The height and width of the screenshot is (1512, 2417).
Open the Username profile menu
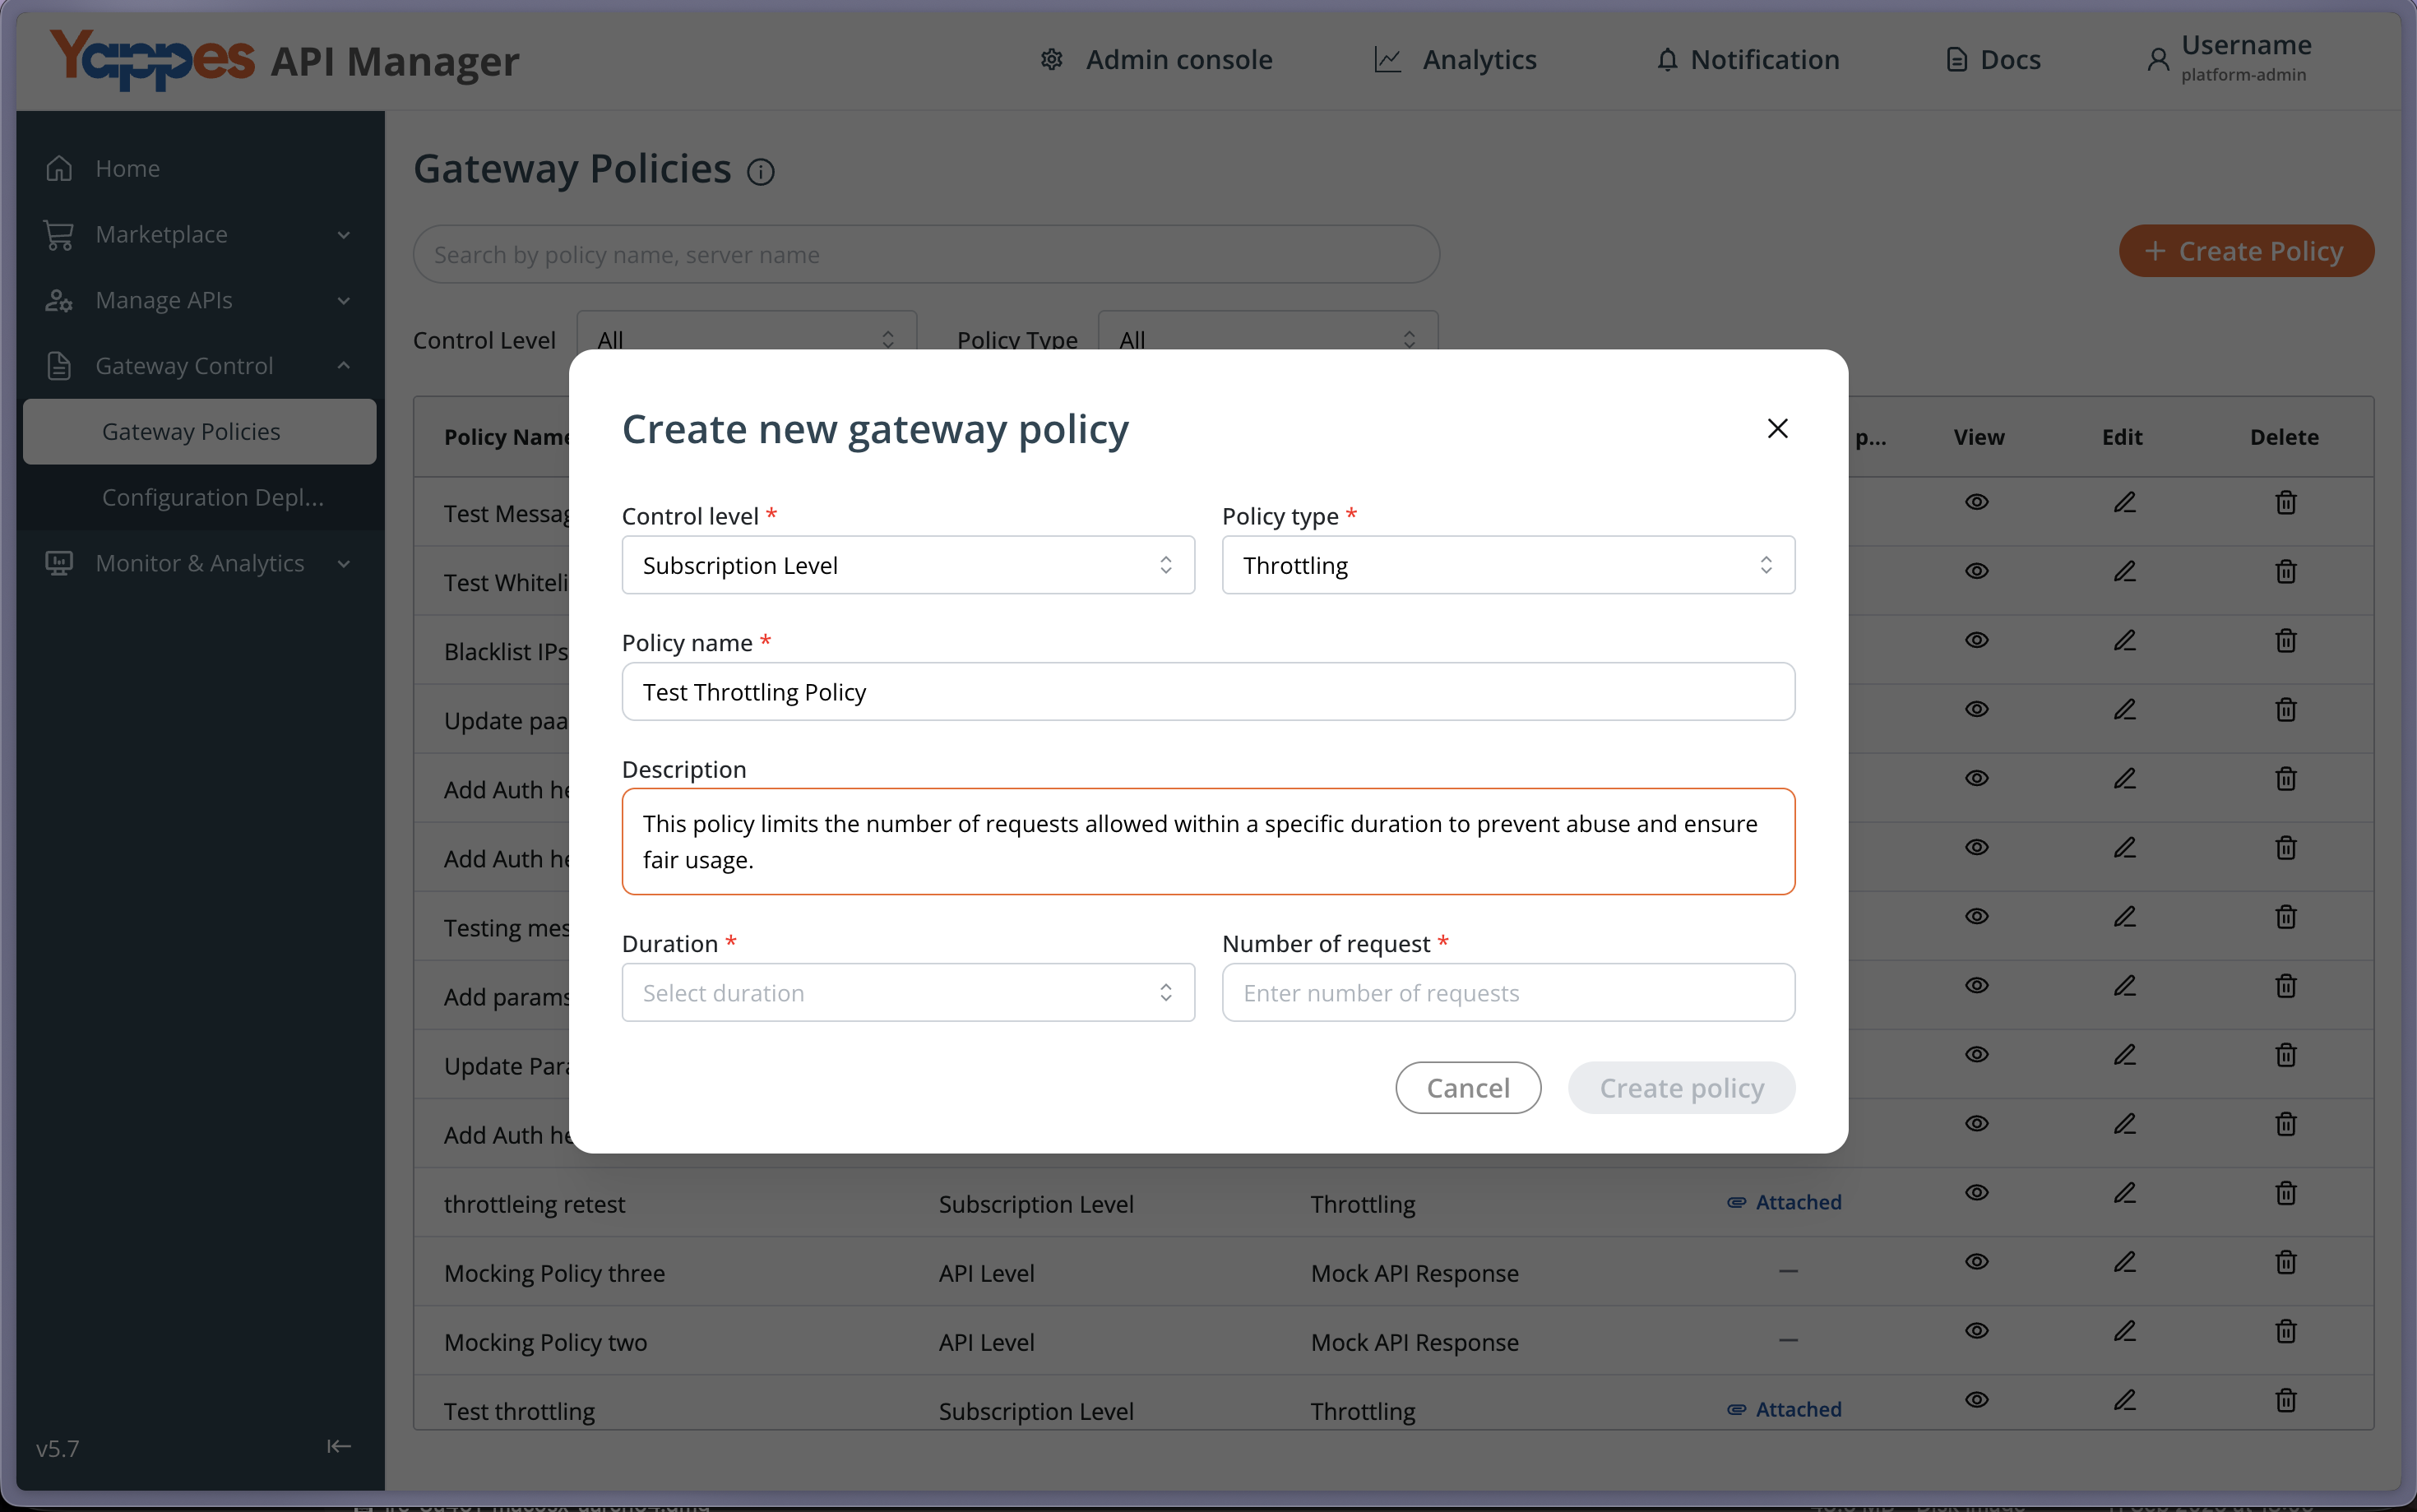pyautogui.click(x=2229, y=58)
